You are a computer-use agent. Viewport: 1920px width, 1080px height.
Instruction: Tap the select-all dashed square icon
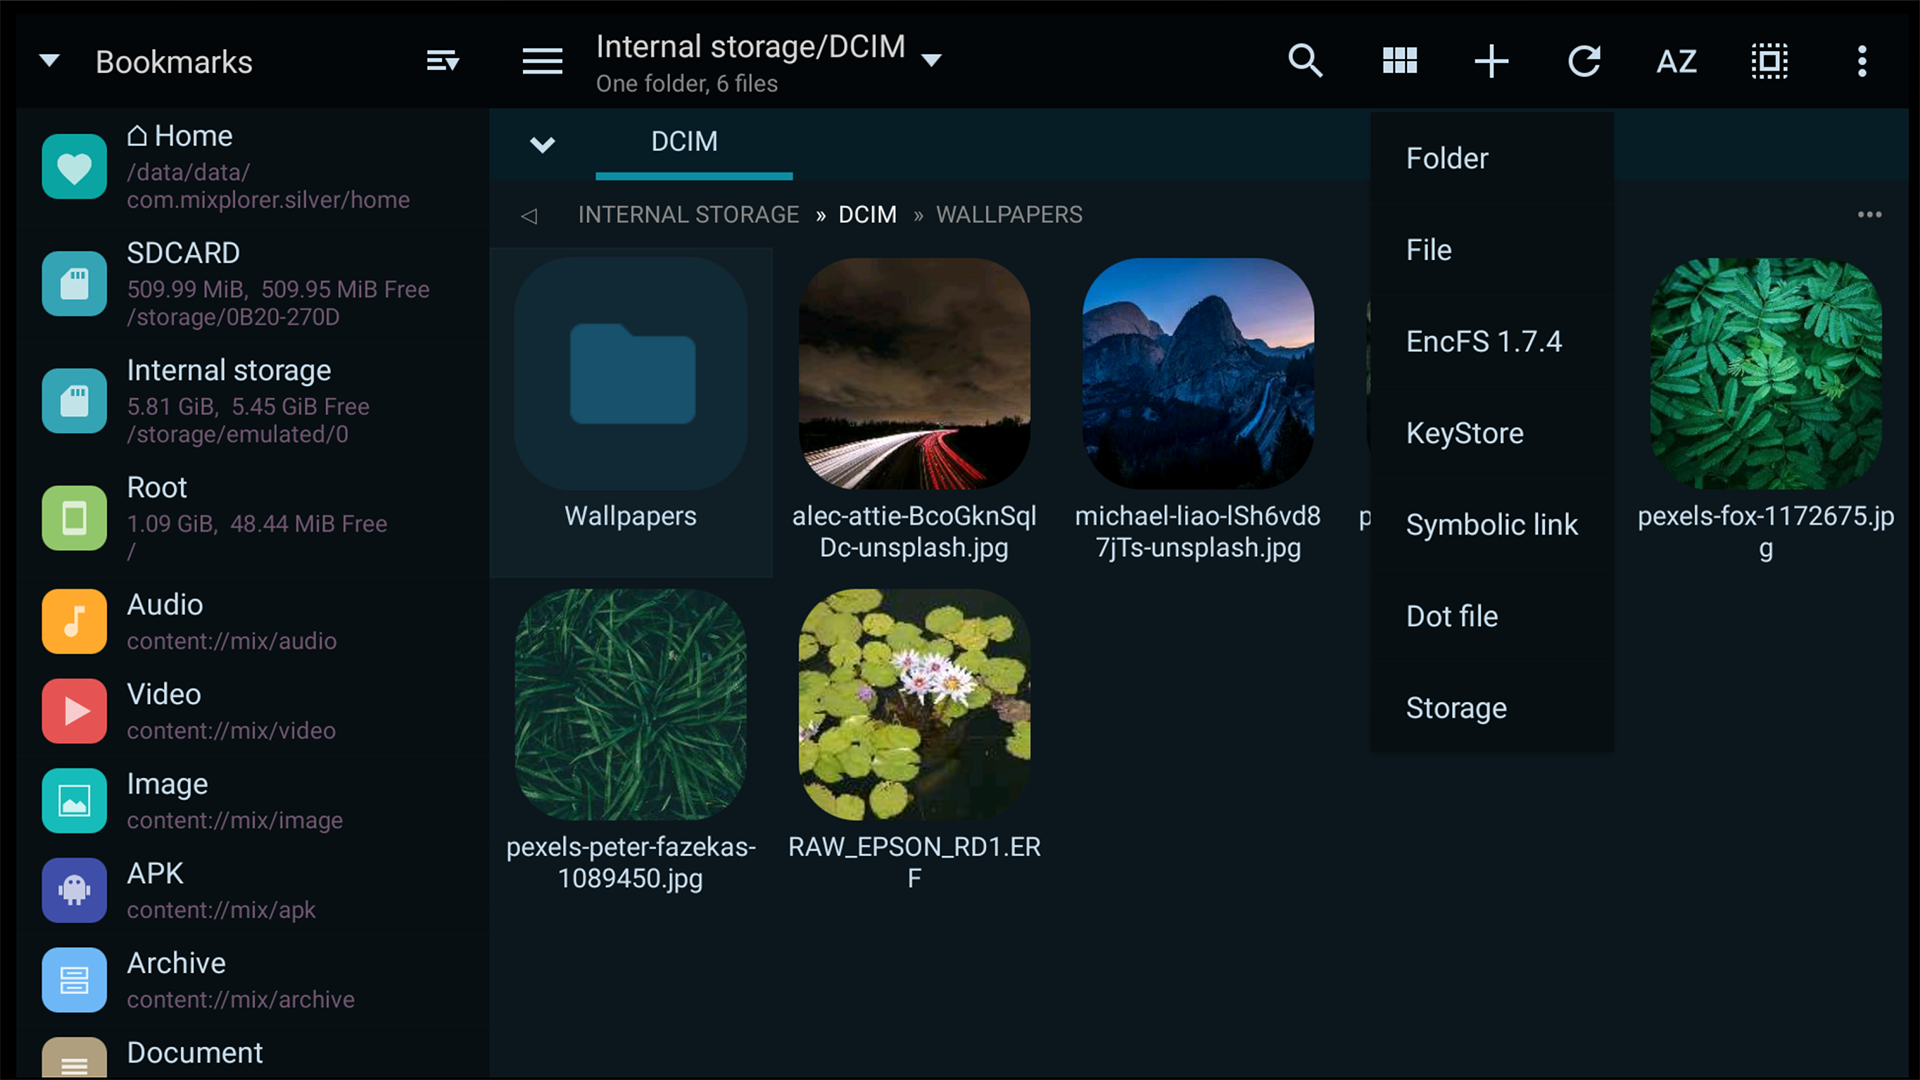pos(1769,61)
